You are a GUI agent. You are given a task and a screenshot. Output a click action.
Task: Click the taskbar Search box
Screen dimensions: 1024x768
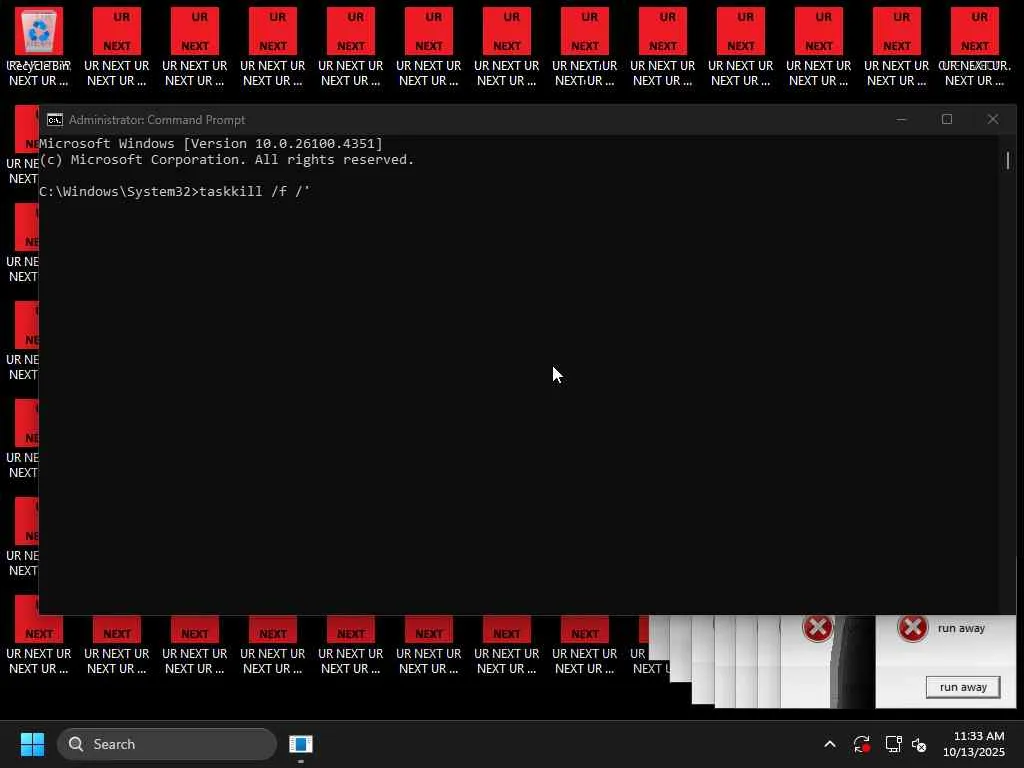167,744
